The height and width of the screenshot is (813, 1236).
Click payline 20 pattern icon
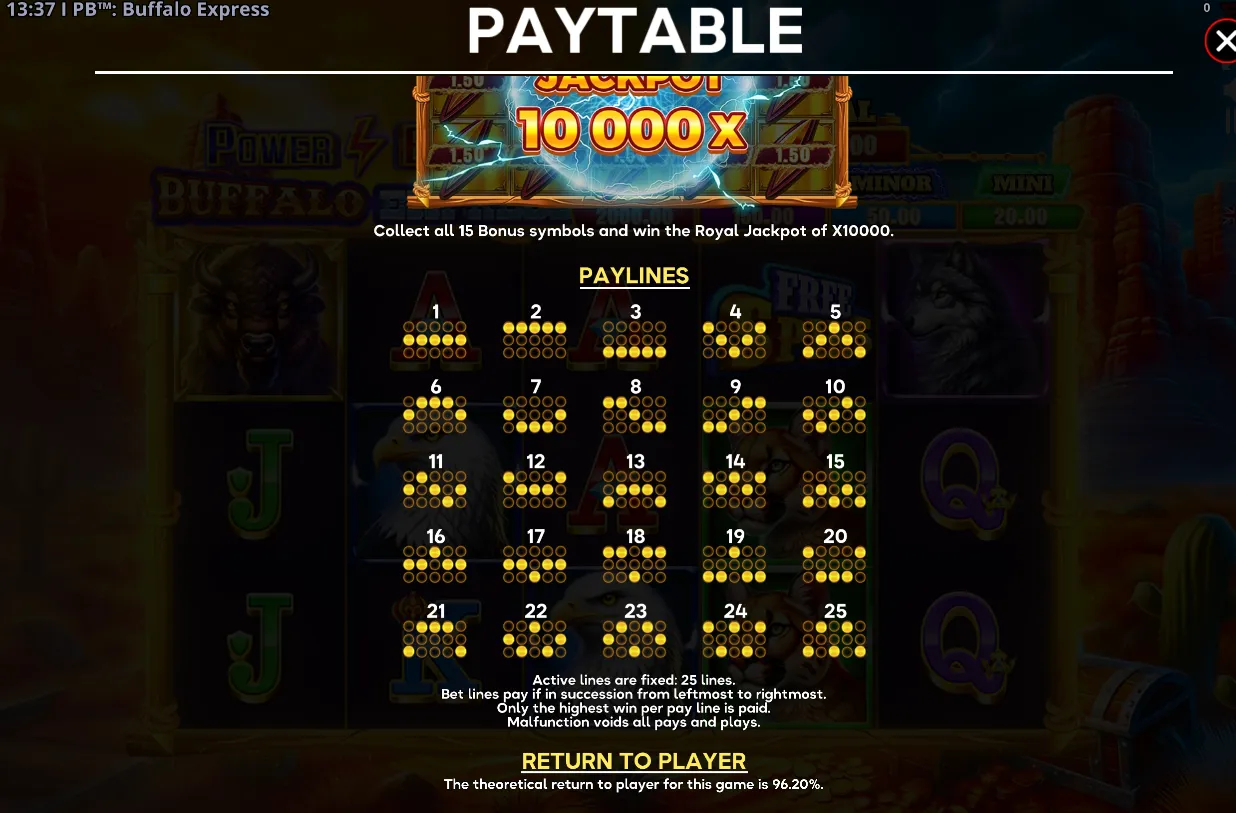(x=835, y=565)
